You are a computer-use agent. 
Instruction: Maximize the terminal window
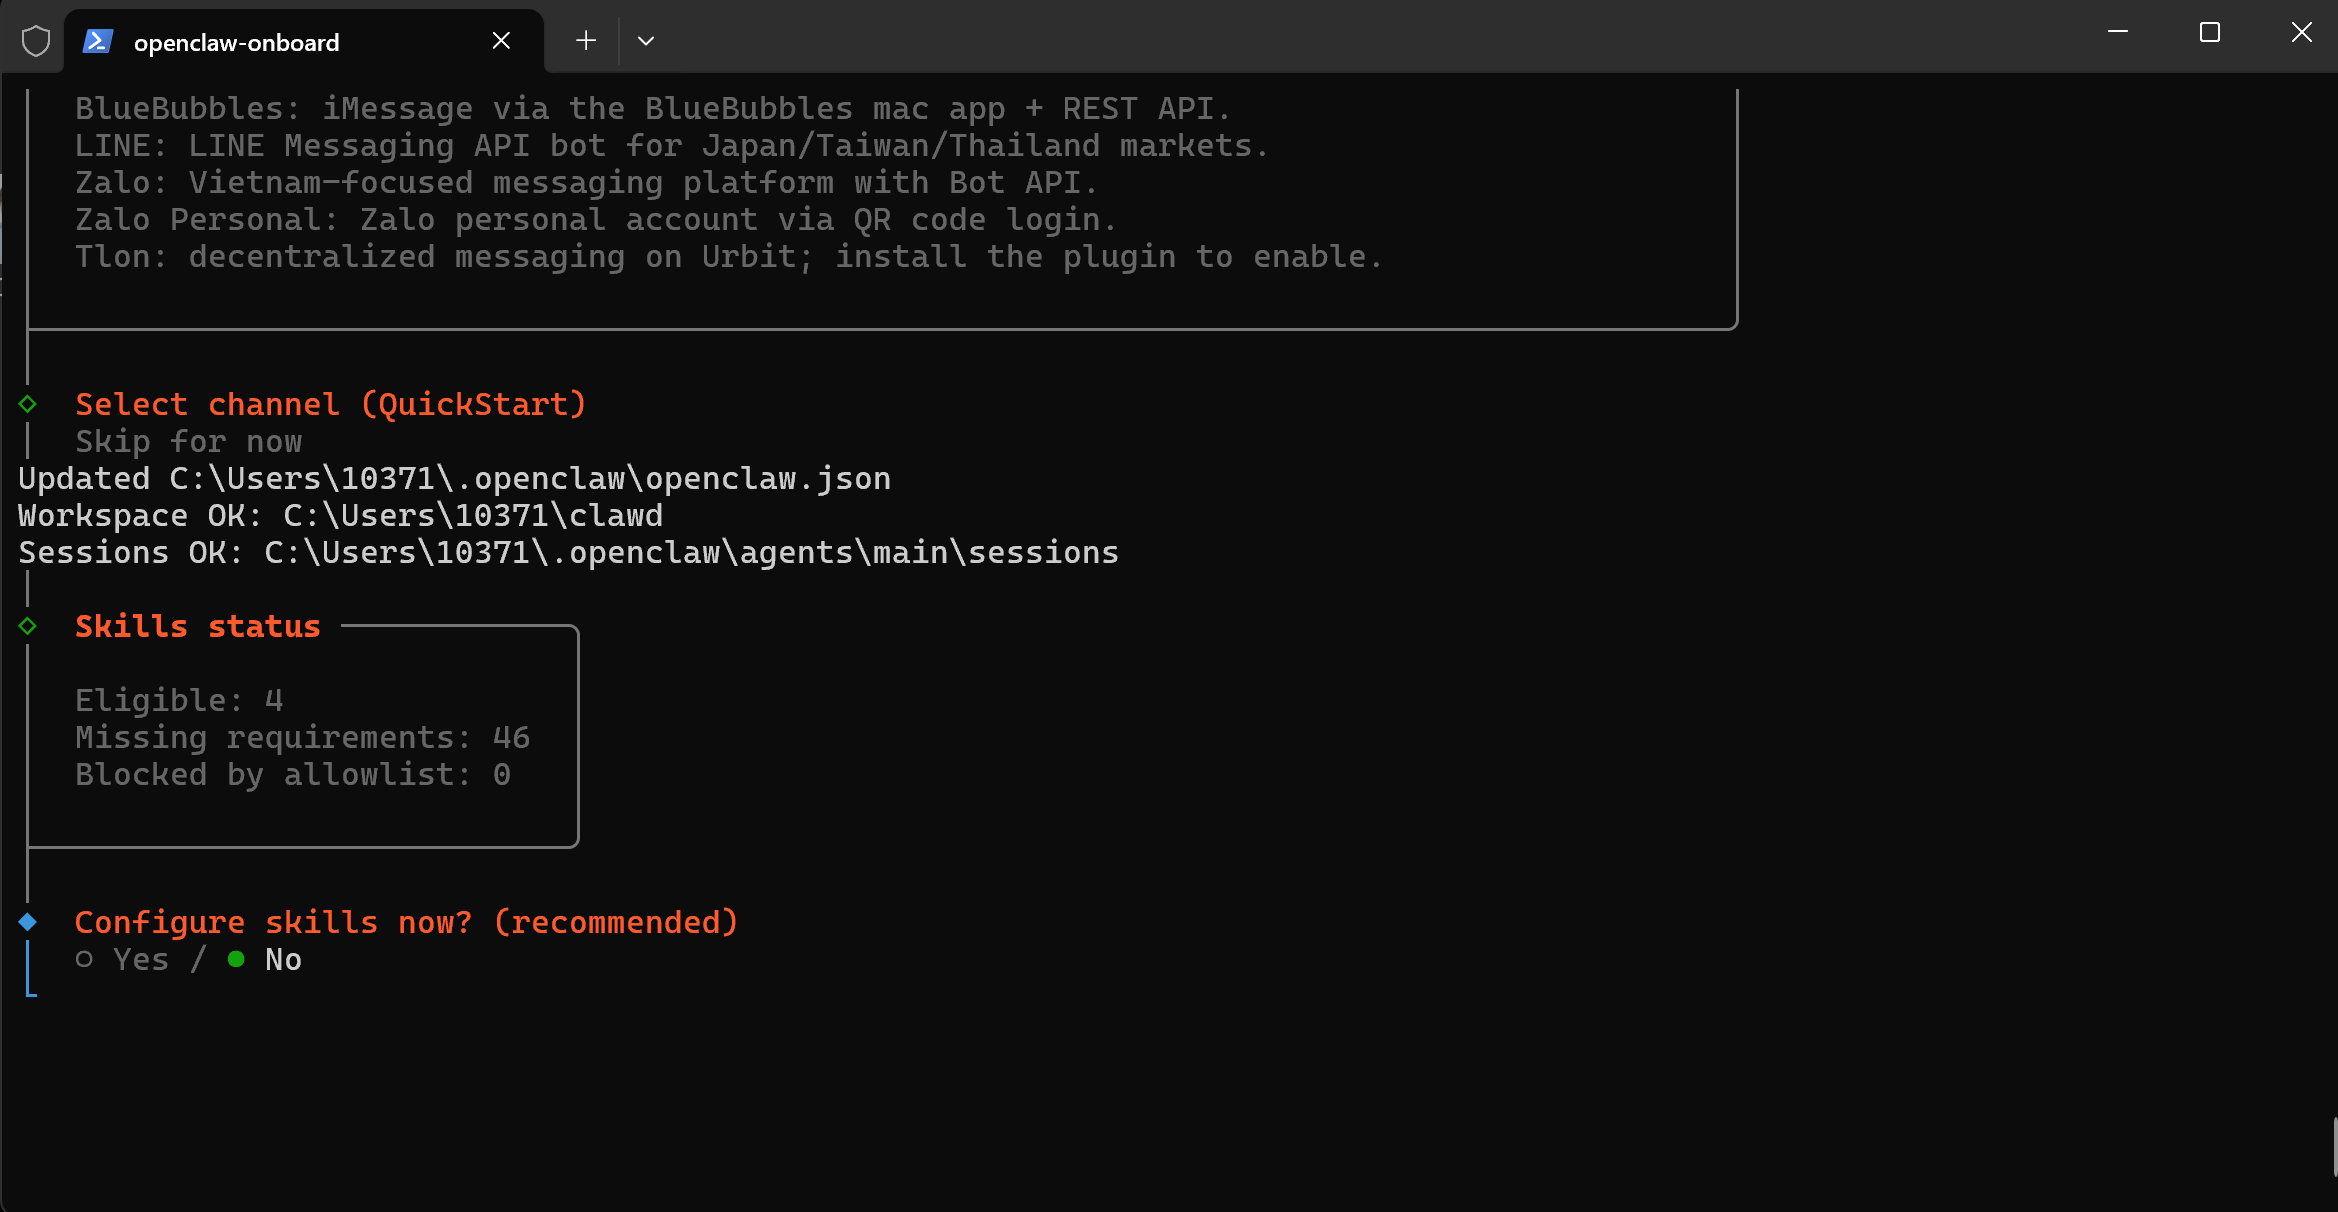pyautogui.click(x=2209, y=33)
